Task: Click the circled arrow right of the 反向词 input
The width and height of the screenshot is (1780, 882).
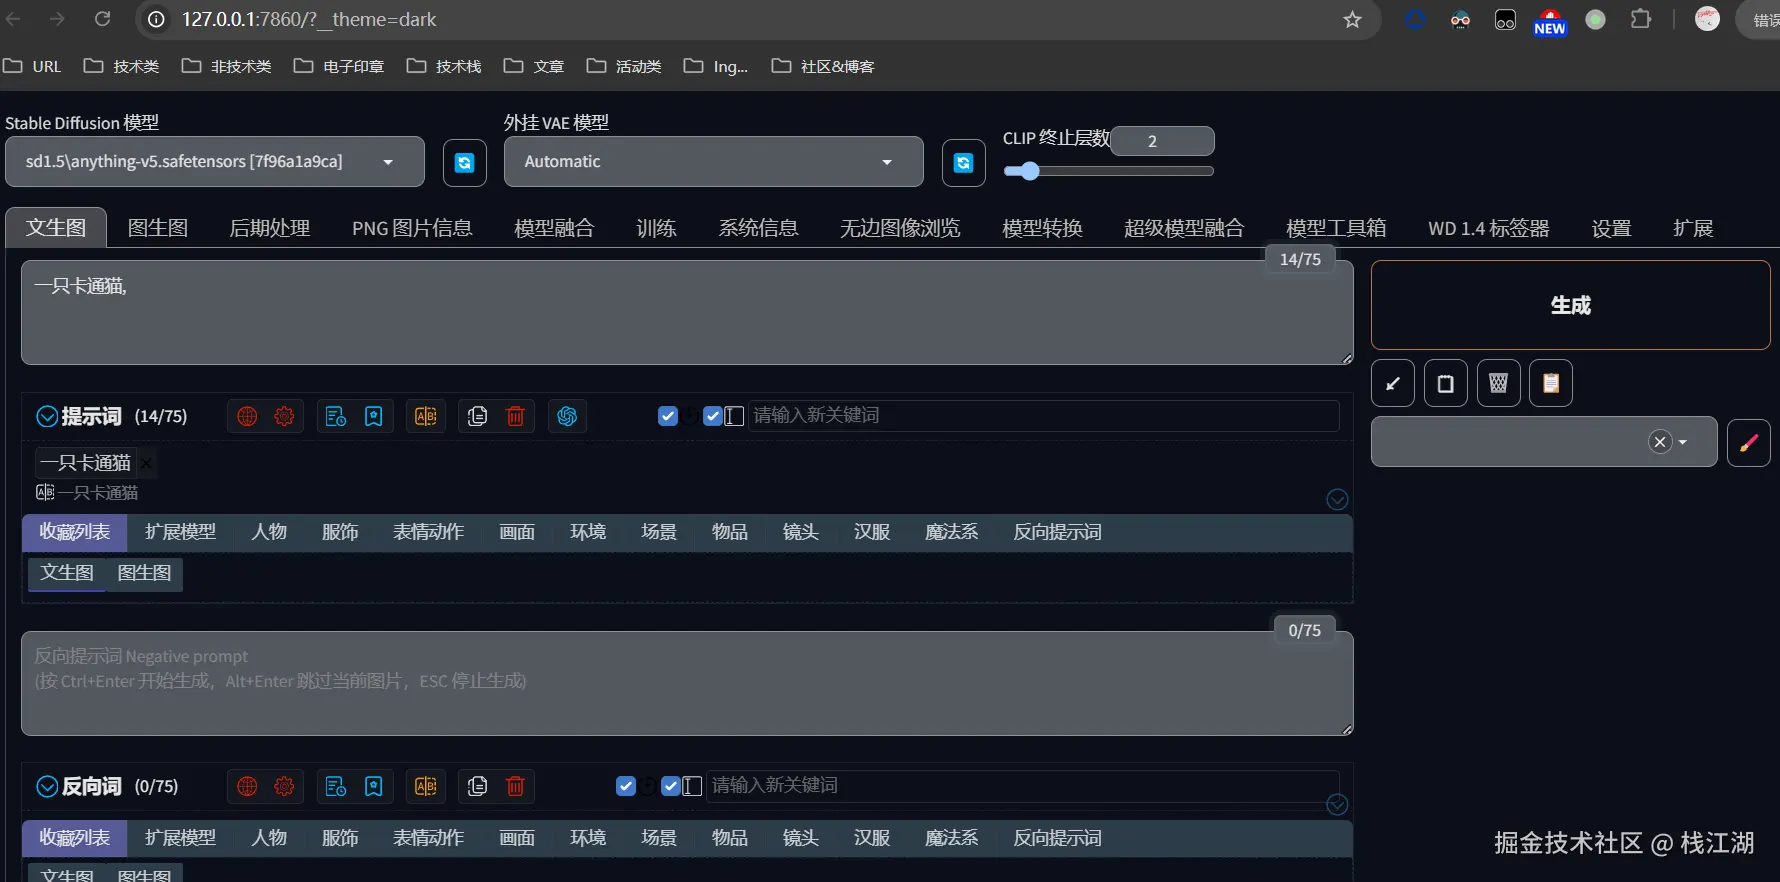Action: coord(1337,804)
